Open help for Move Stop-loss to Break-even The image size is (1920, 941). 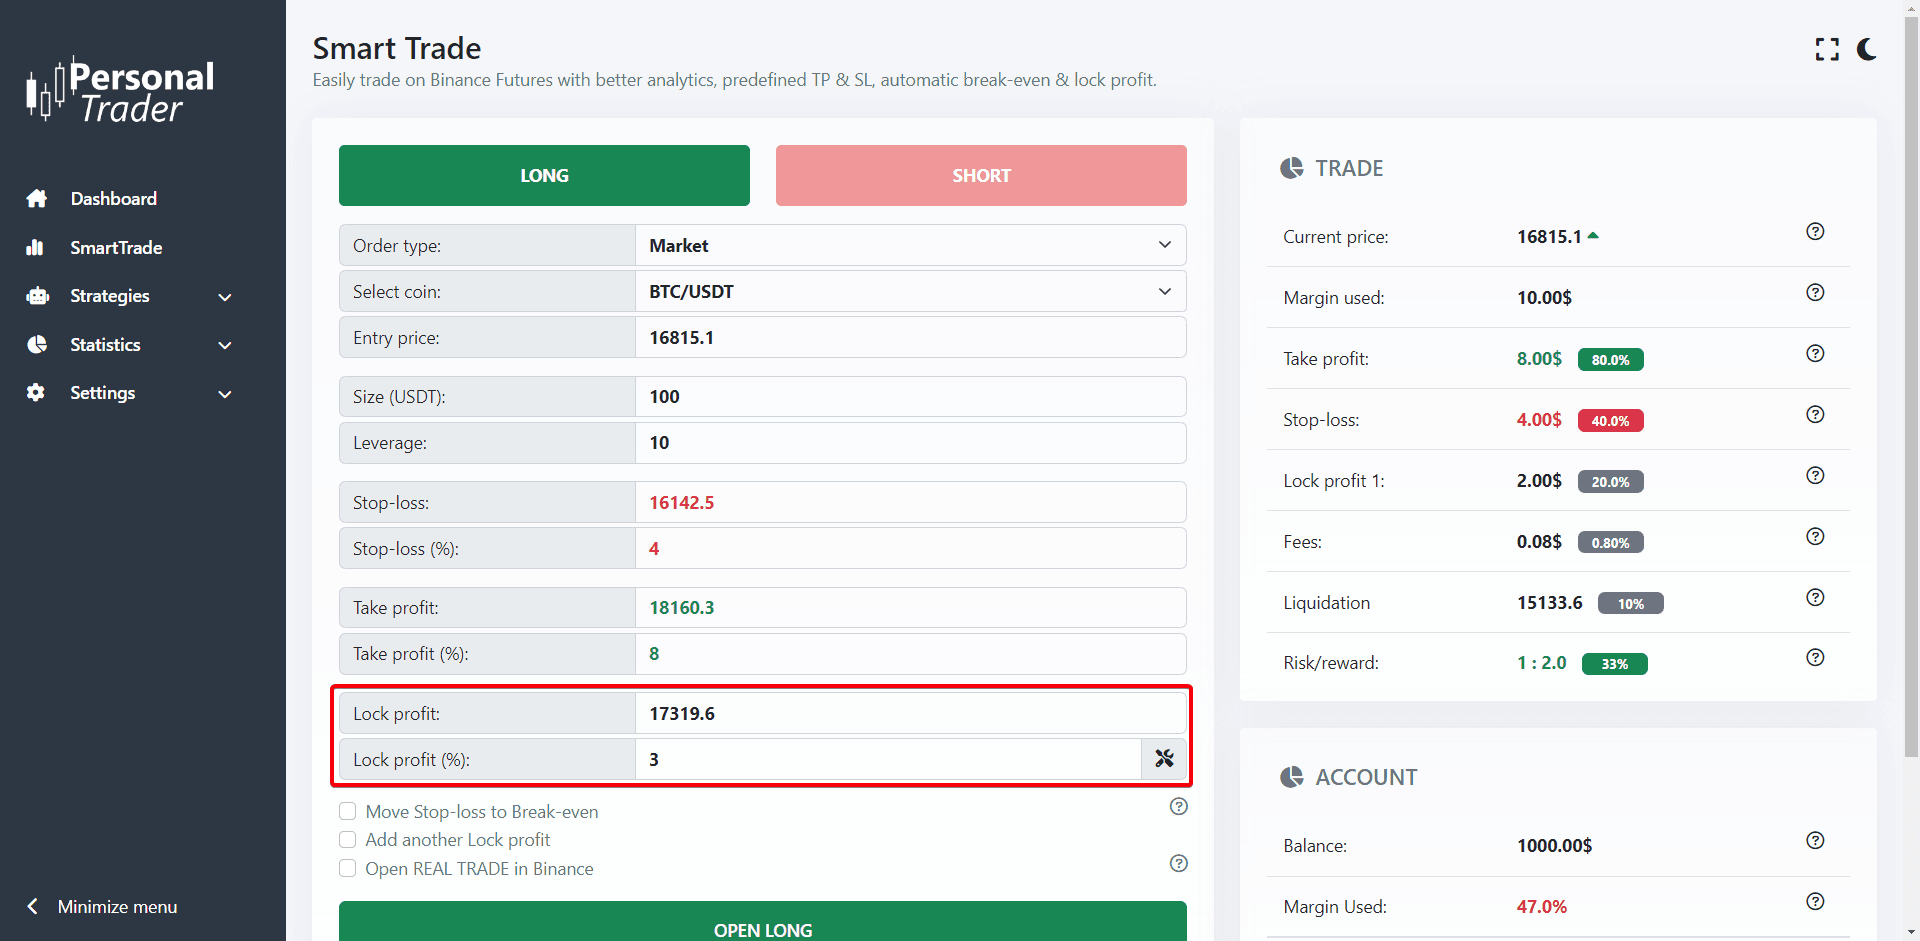coord(1179,807)
